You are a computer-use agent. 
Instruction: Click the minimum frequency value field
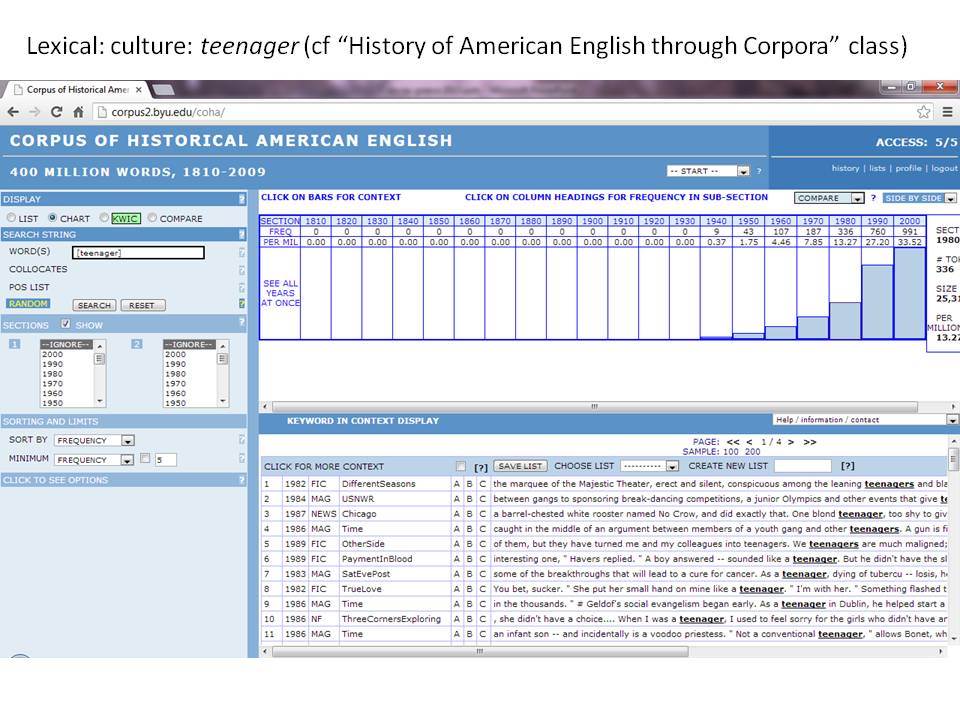click(165, 460)
